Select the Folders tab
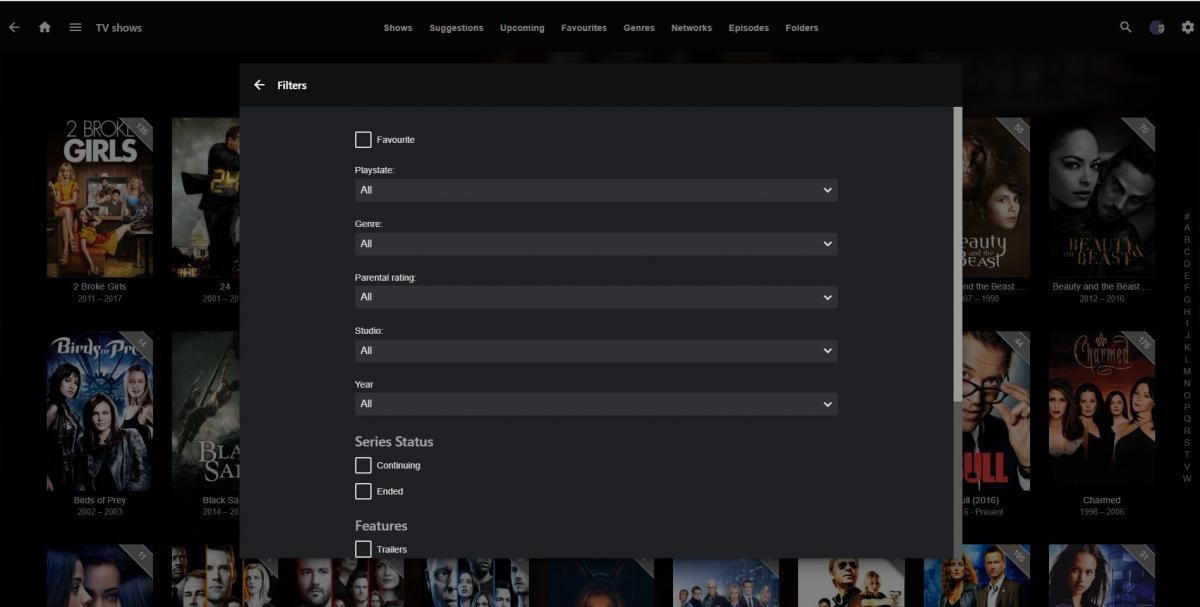This screenshot has width=1200, height=607. [x=802, y=28]
